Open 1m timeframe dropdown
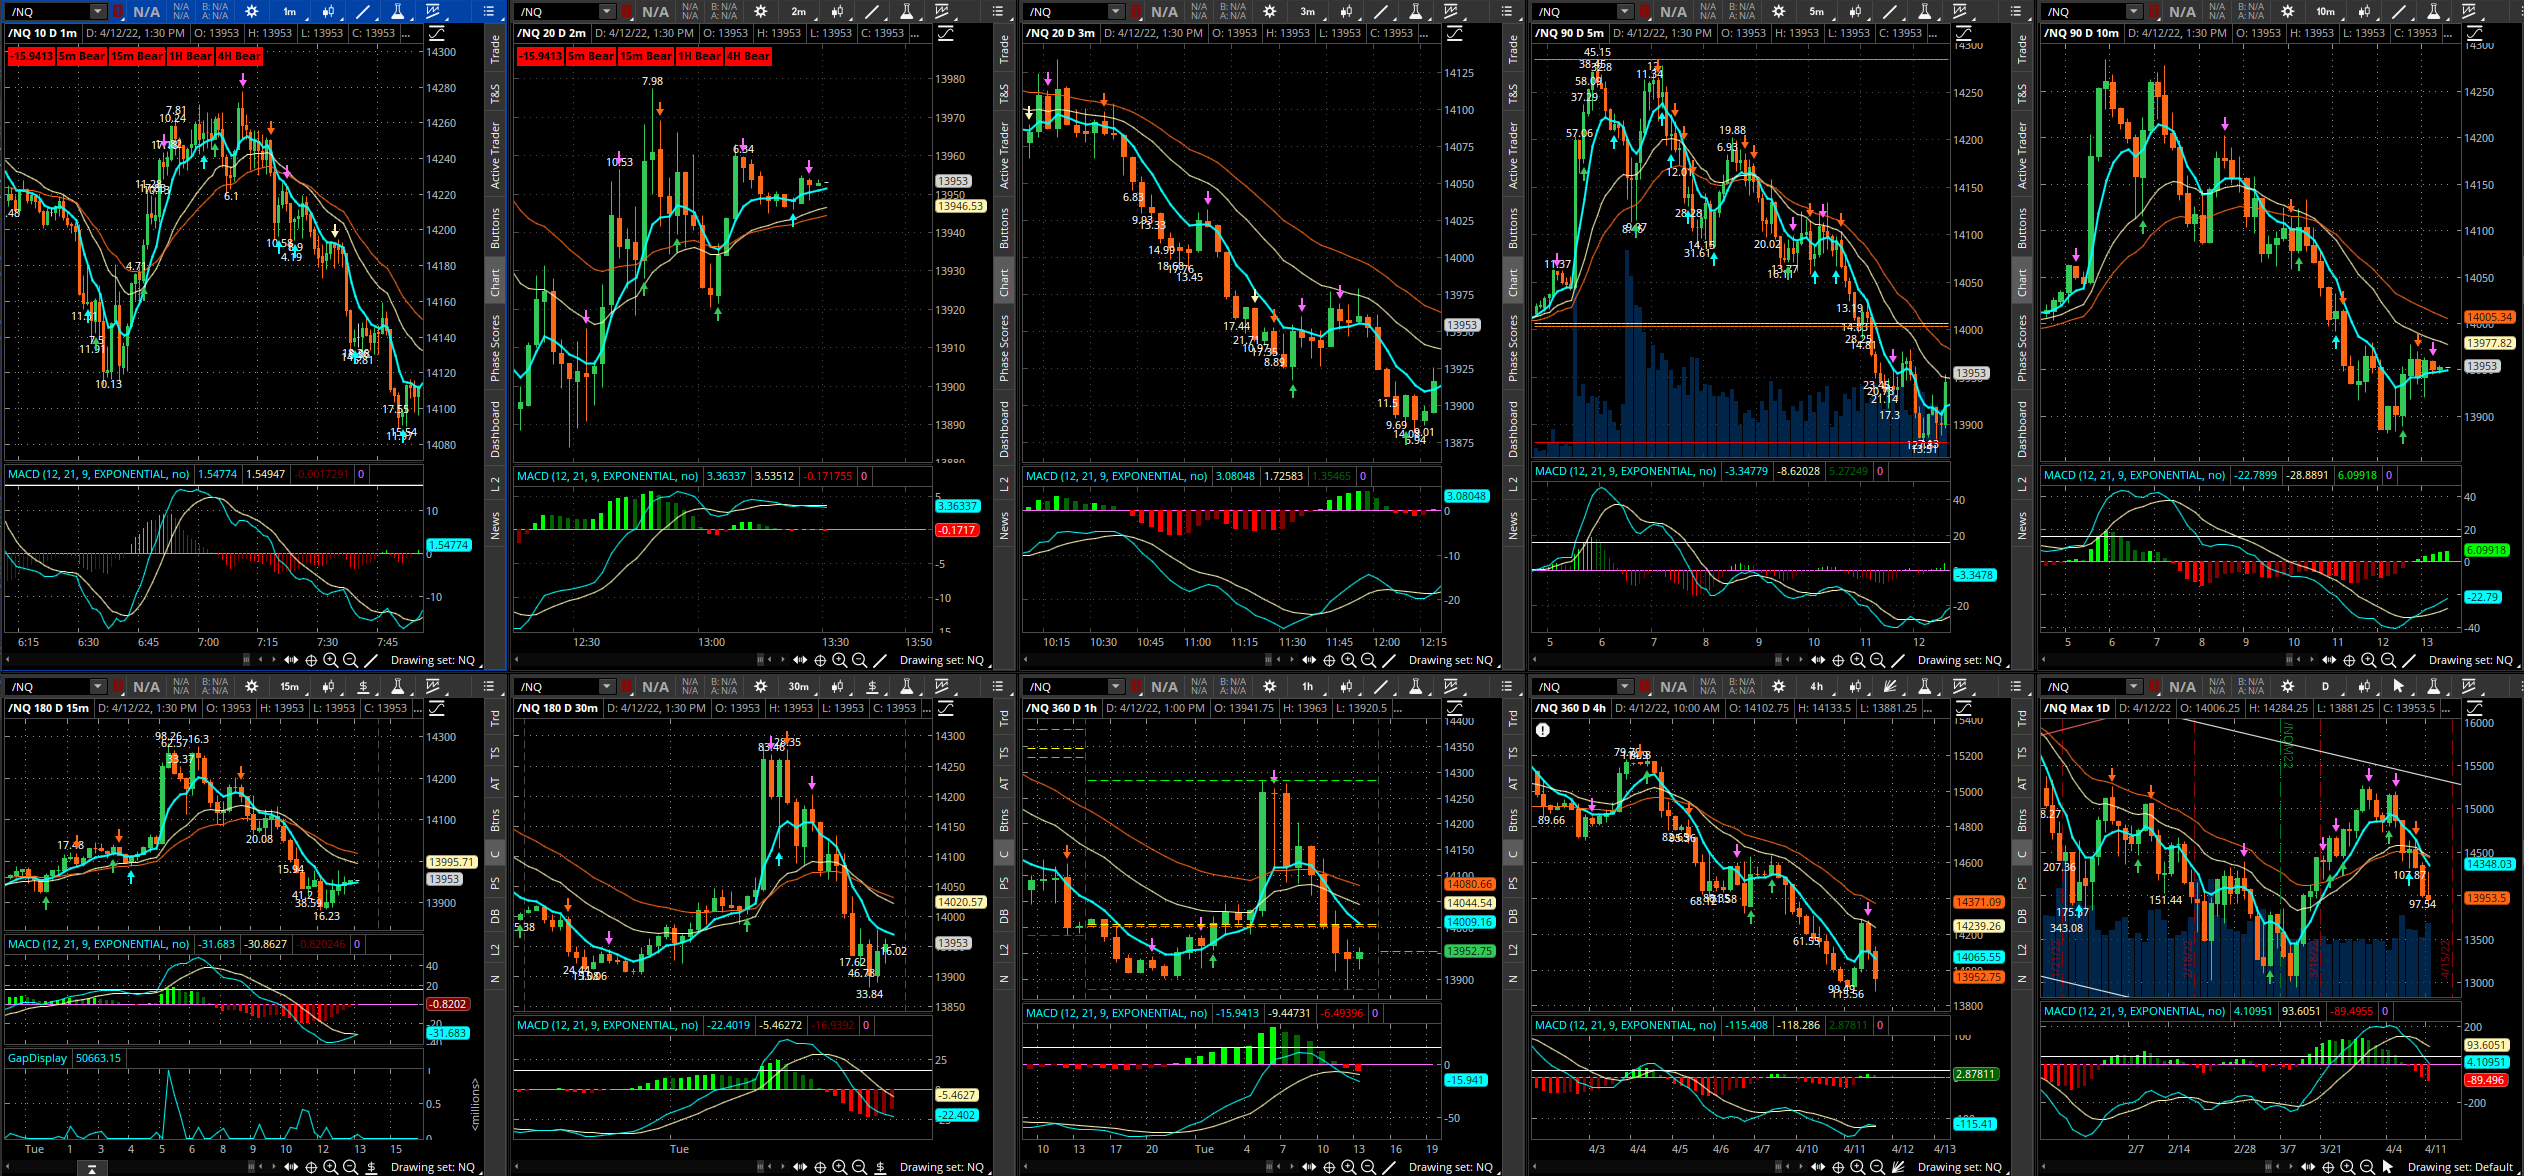The width and height of the screenshot is (2524, 1176). (289, 12)
